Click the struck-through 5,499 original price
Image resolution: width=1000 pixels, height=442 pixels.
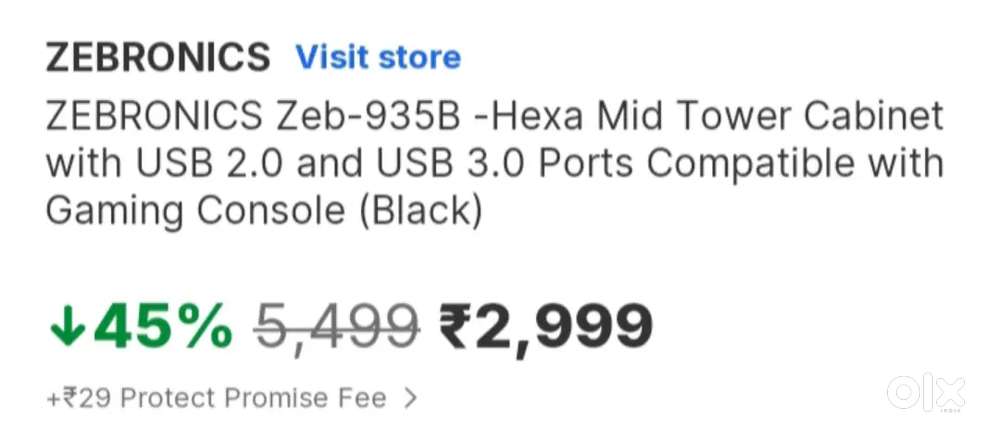point(336,328)
